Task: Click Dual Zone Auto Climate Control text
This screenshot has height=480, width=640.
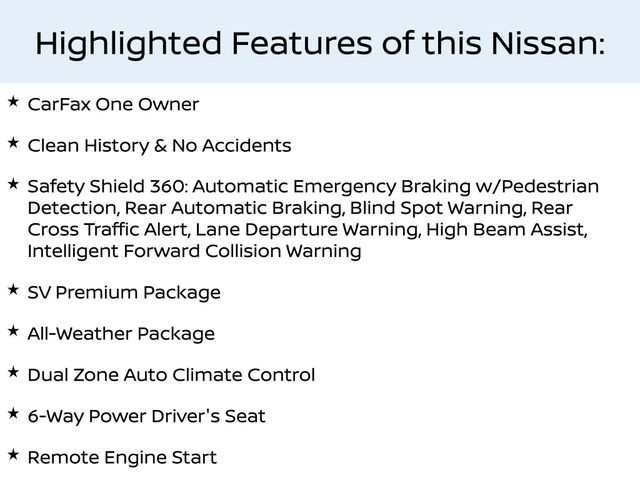Action: 171,376
